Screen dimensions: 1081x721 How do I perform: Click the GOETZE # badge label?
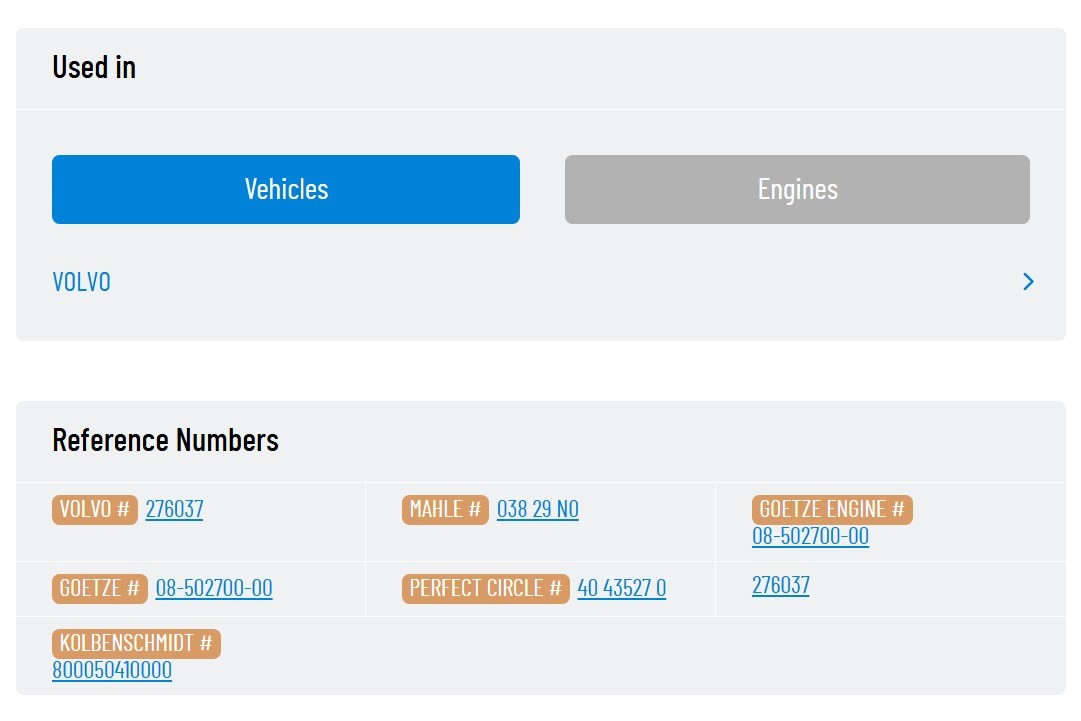point(100,589)
